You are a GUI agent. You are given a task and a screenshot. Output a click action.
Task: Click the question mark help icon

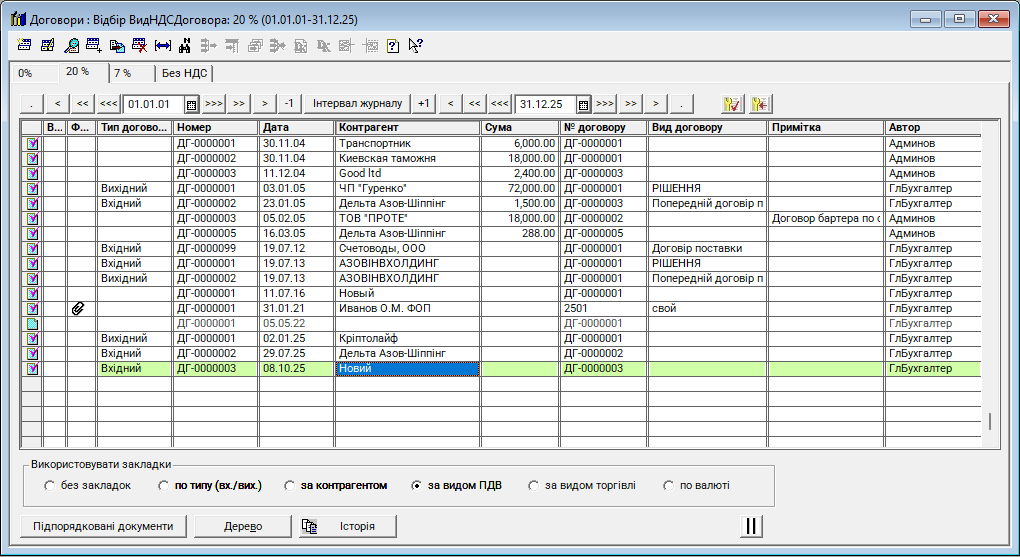point(393,45)
